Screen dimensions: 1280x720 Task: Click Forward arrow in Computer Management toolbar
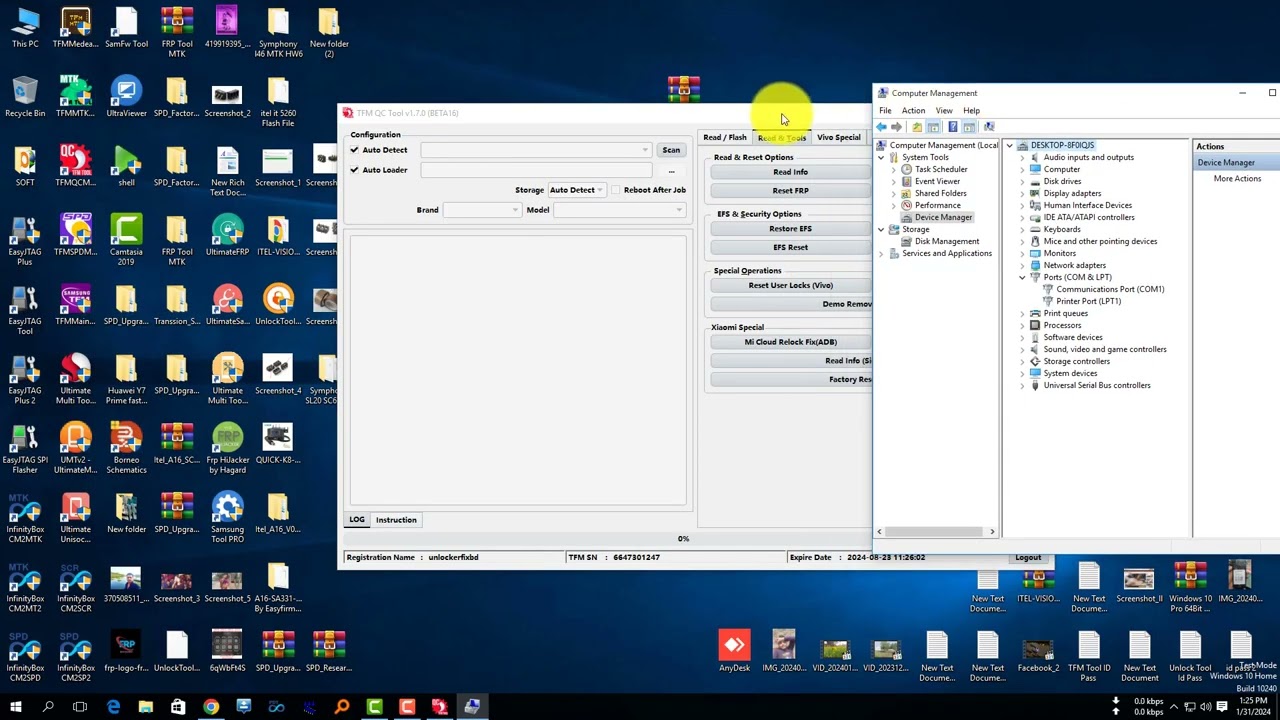coord(896,127)
